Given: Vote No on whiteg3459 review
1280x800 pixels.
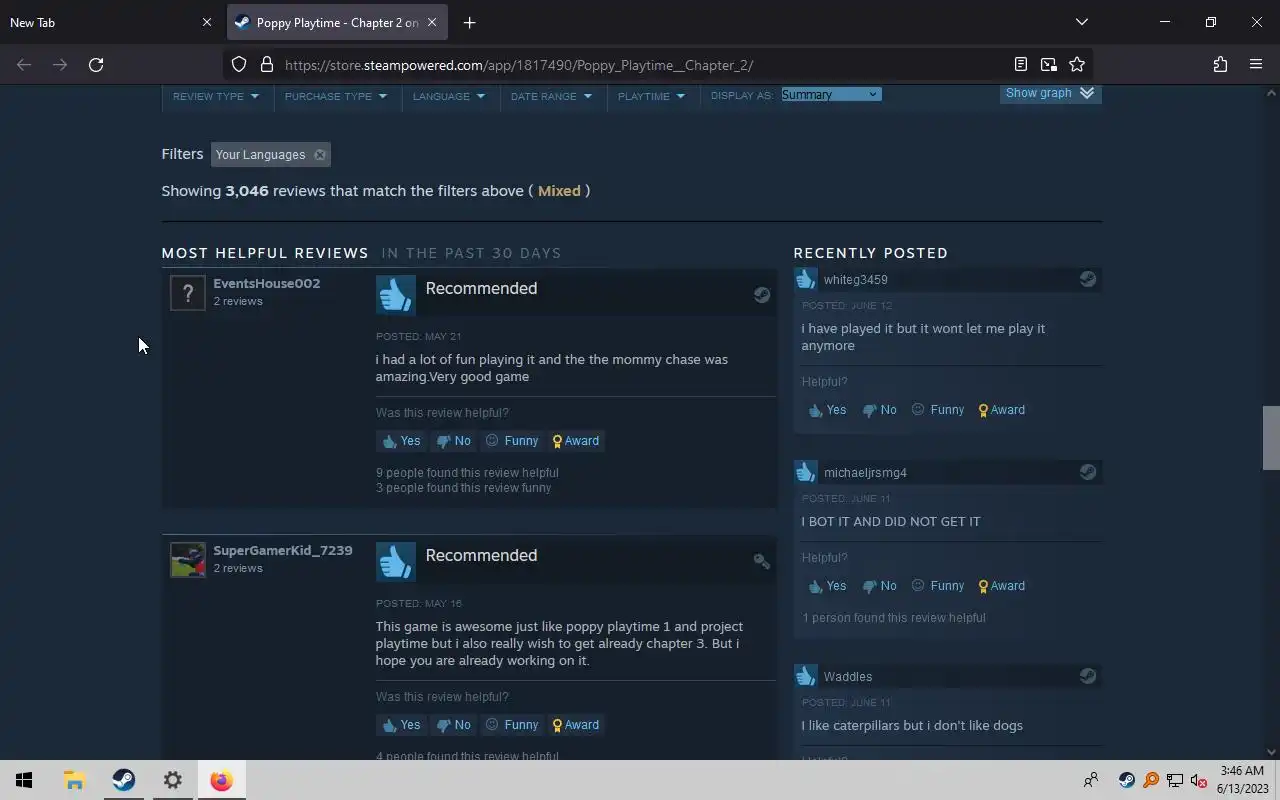Looking at the screenshot, I should (880, 410).
